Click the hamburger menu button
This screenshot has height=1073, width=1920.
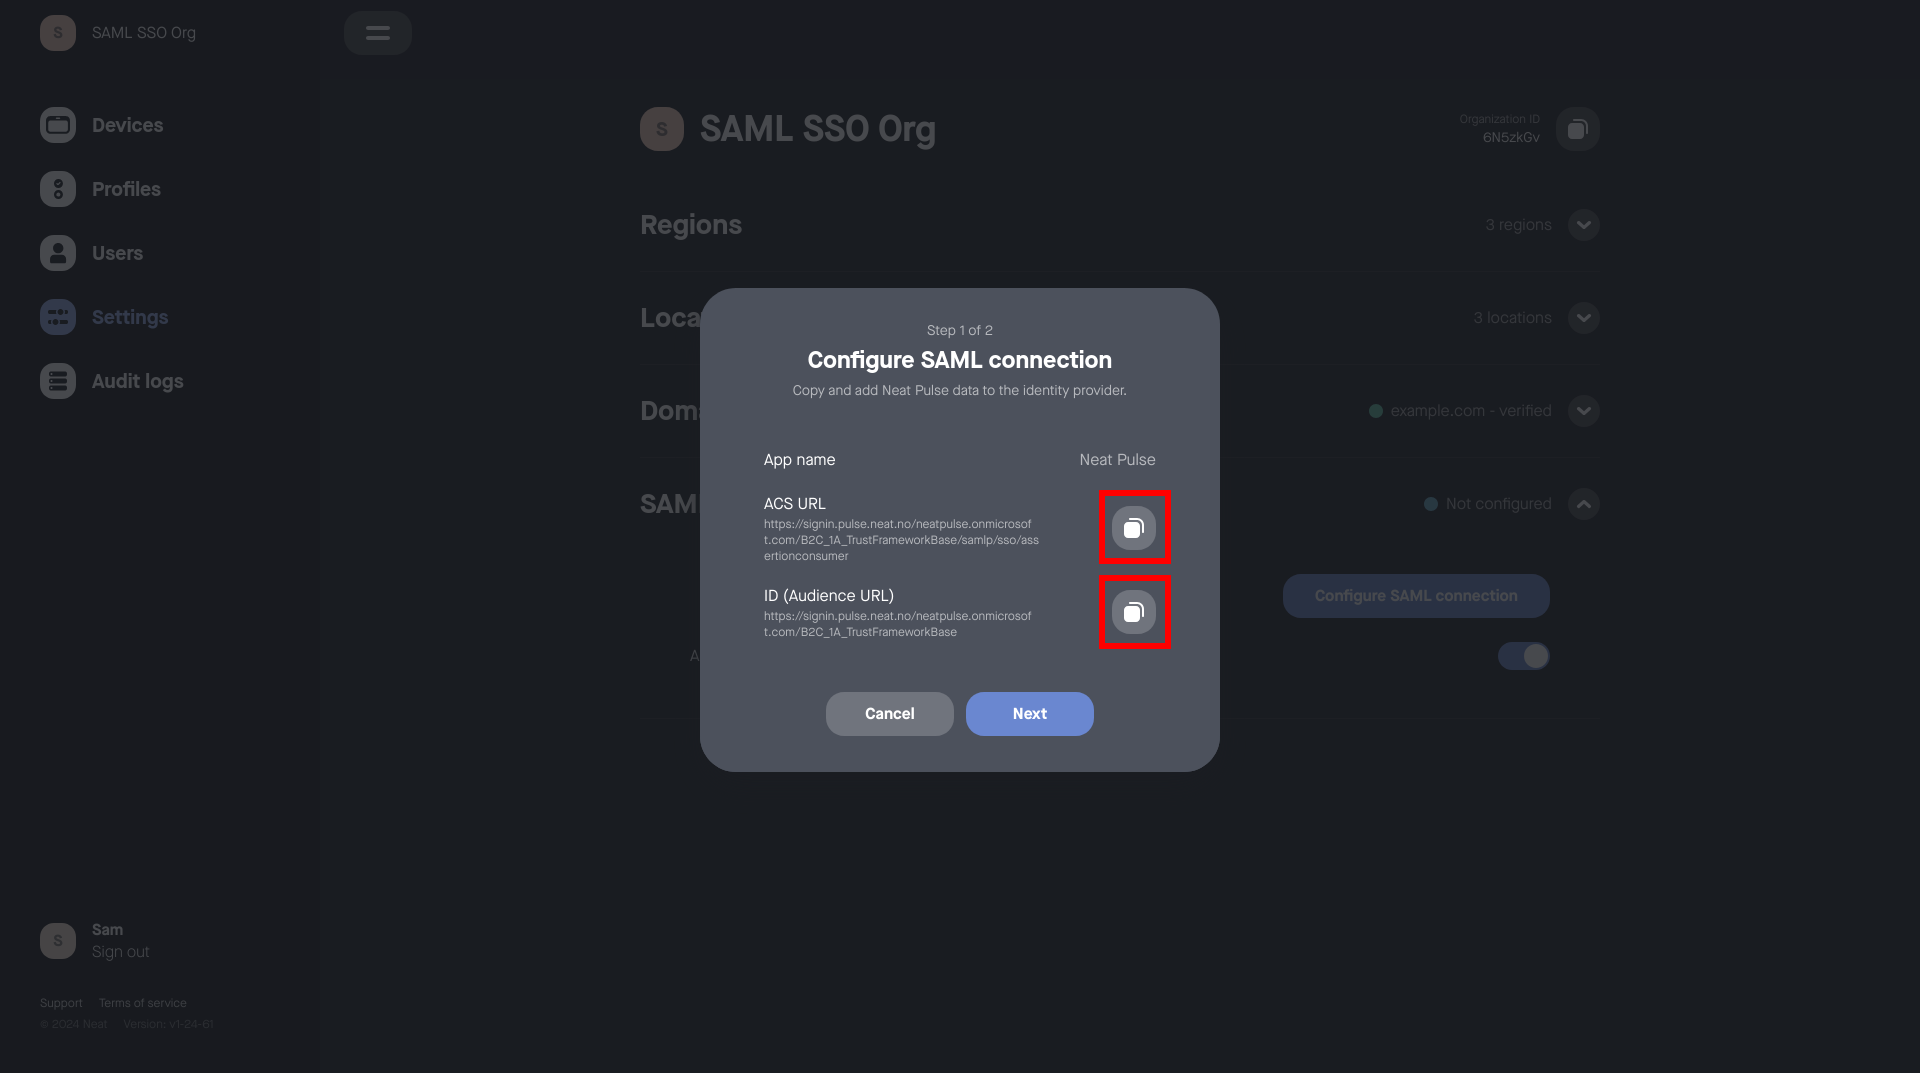(x=378, y=33)
